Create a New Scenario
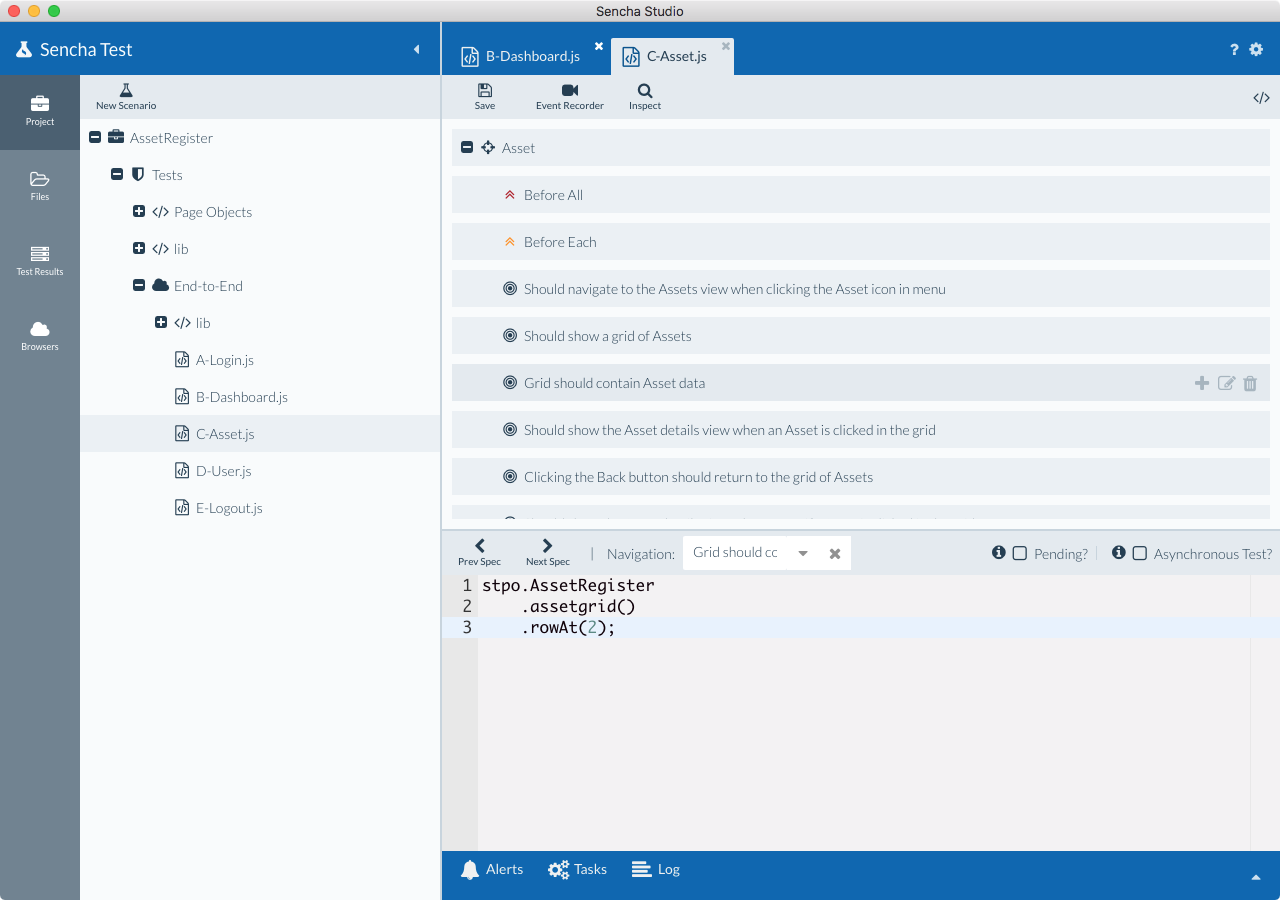Screen dimensions: 1280x900 tap(125, 96)
